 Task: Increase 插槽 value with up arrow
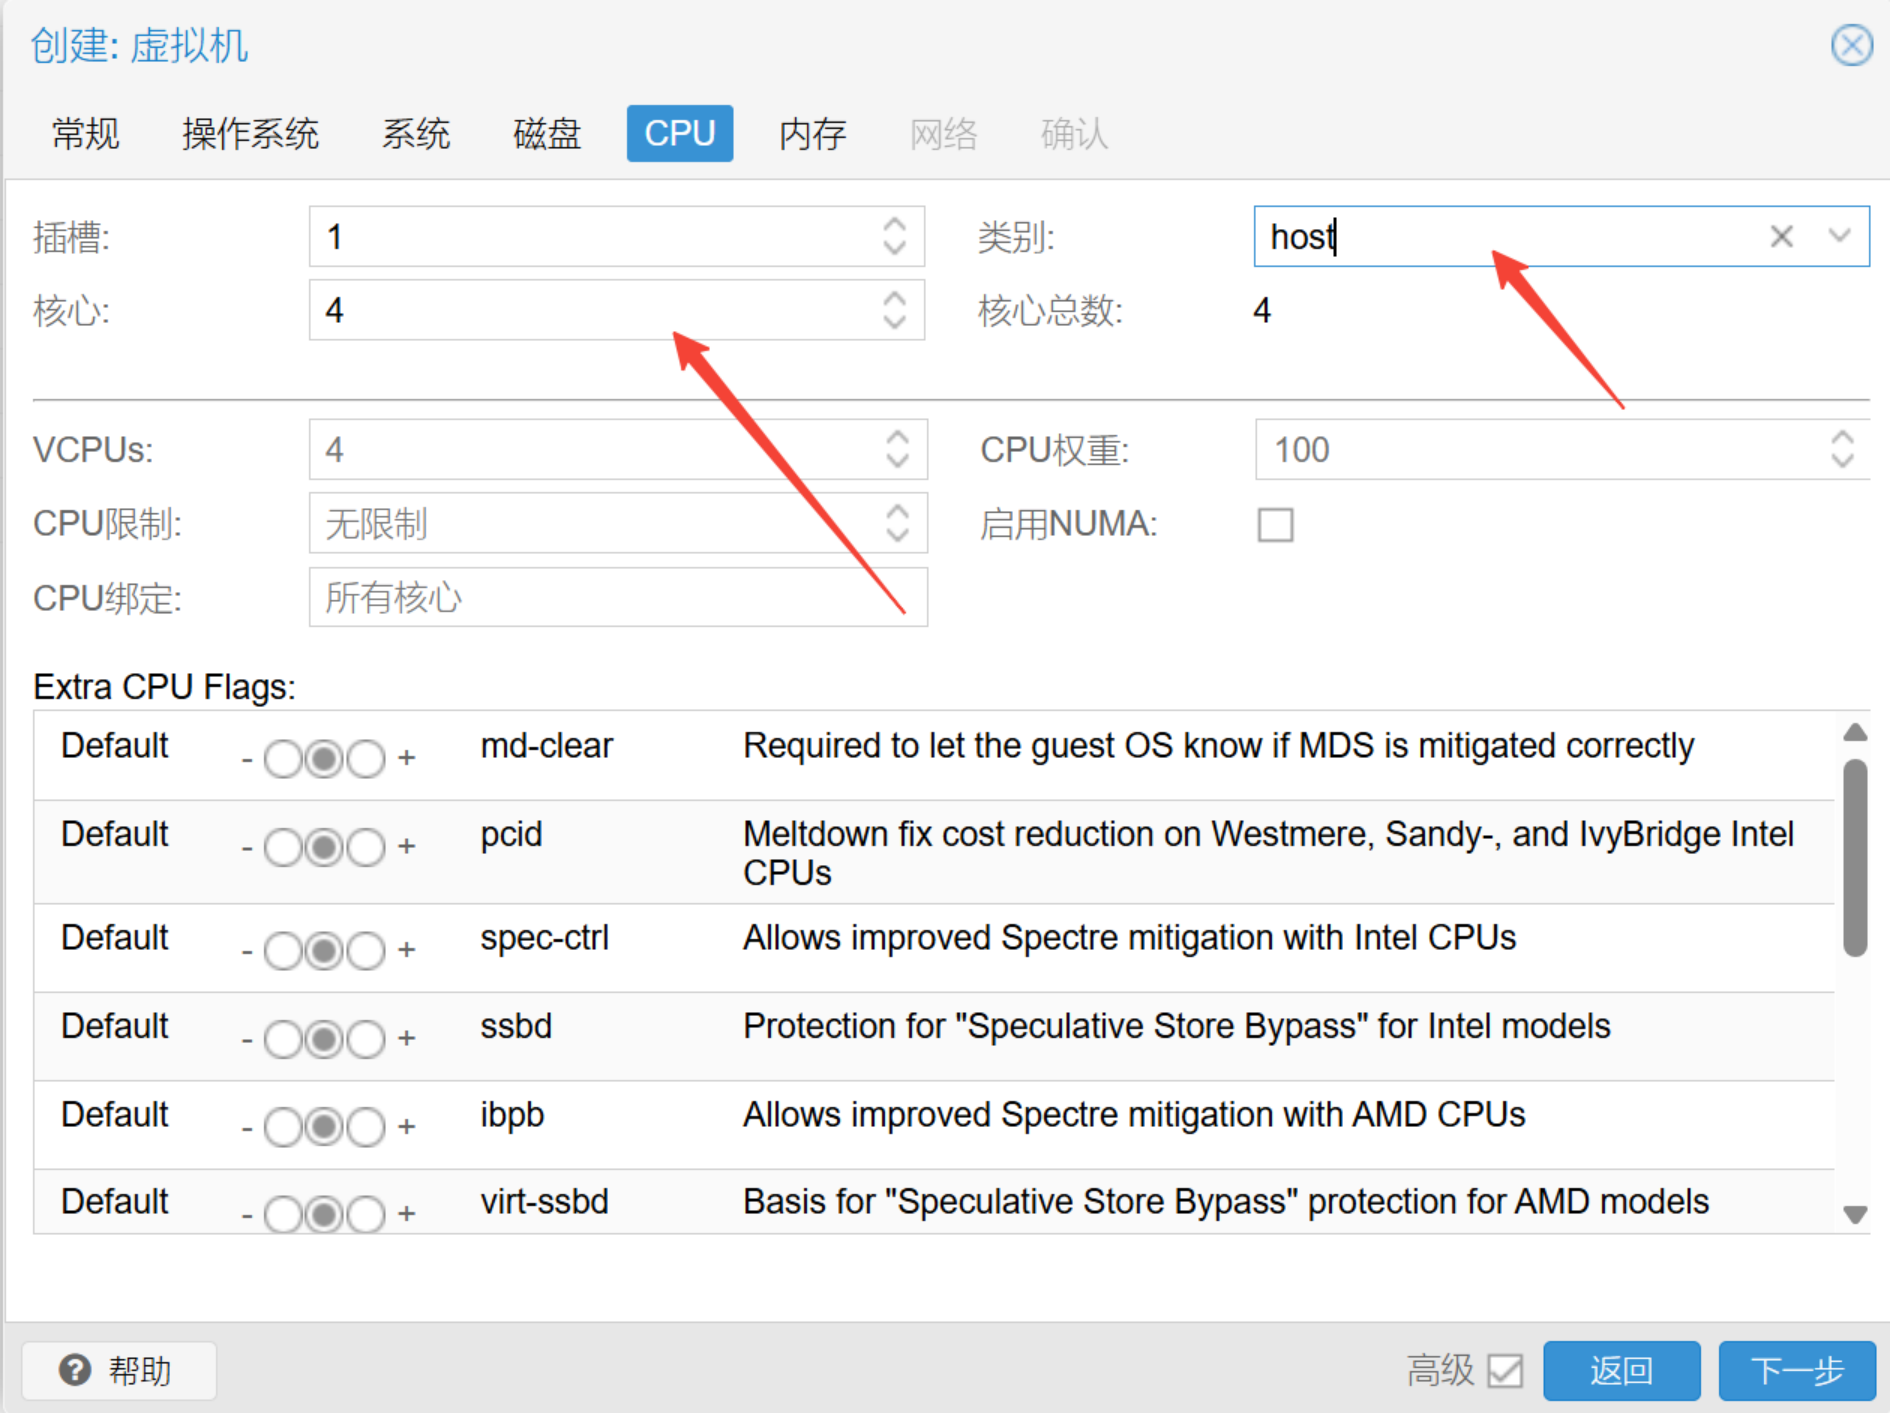pos(895,225)
